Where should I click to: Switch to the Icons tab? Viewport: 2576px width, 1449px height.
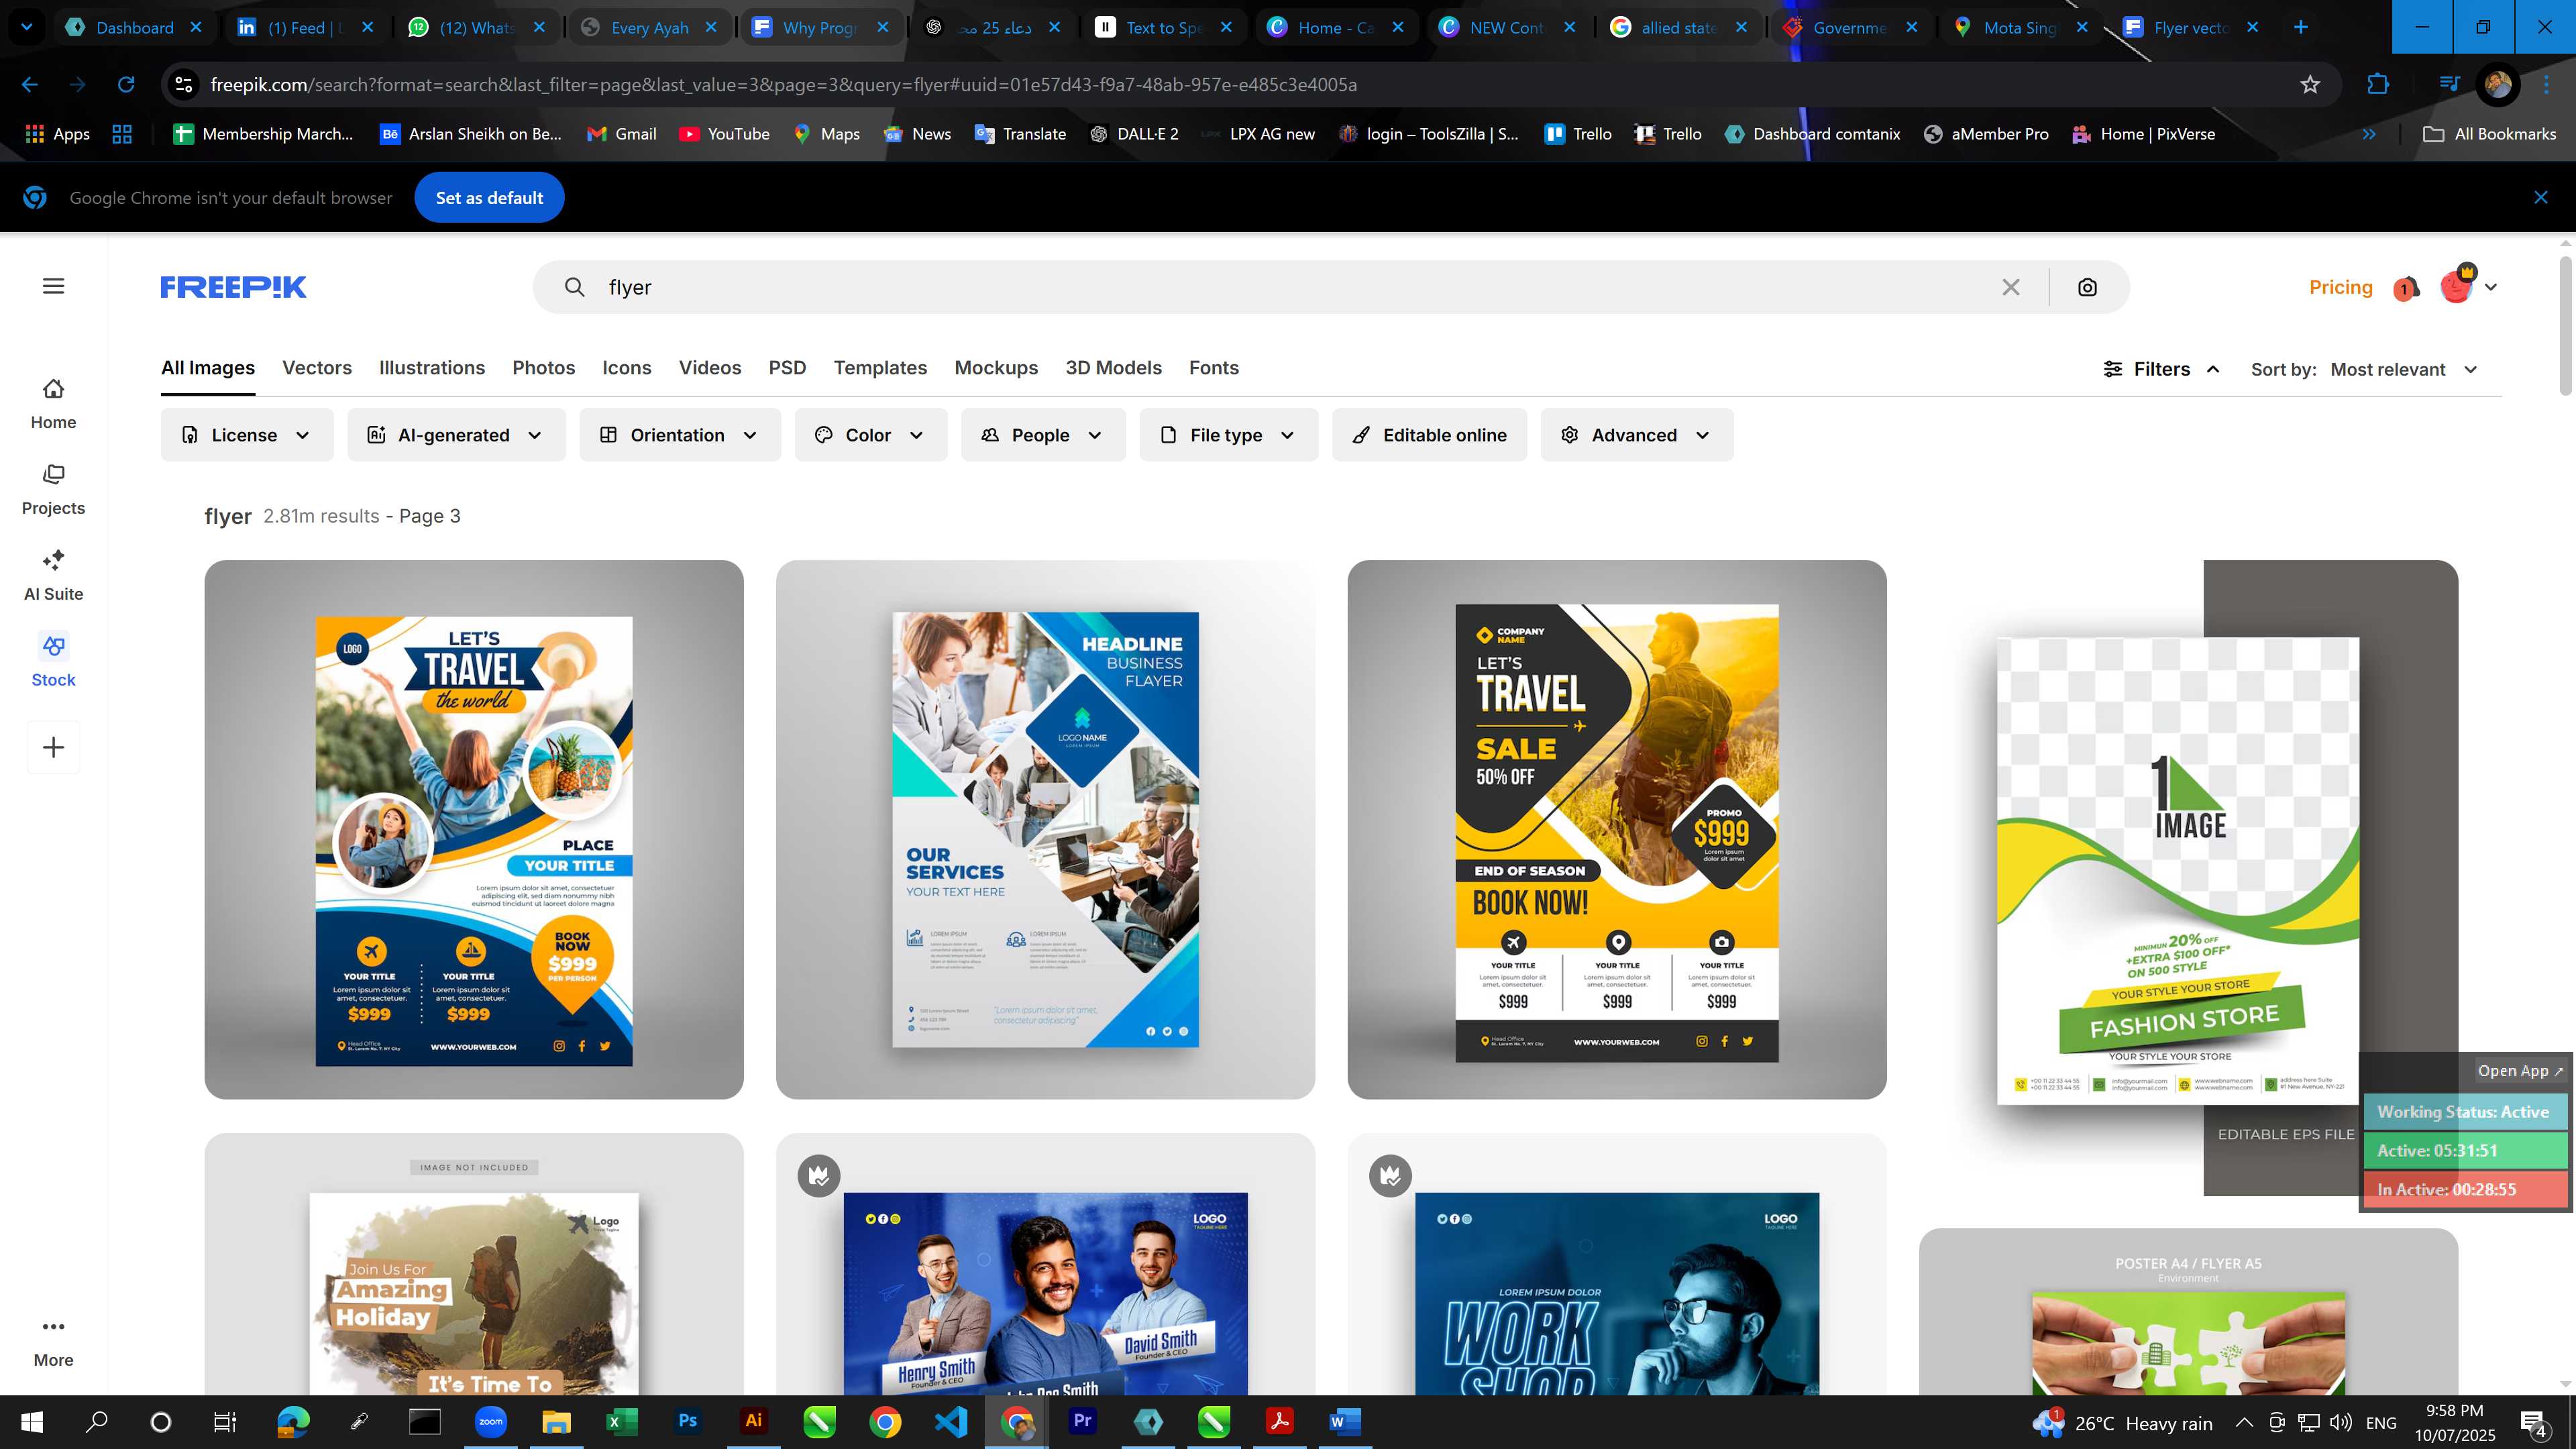point(627,368)
